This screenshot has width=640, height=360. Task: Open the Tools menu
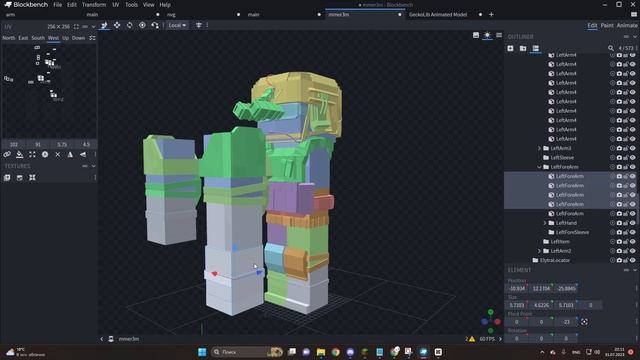pyautogui.click(x=131, y=5)
